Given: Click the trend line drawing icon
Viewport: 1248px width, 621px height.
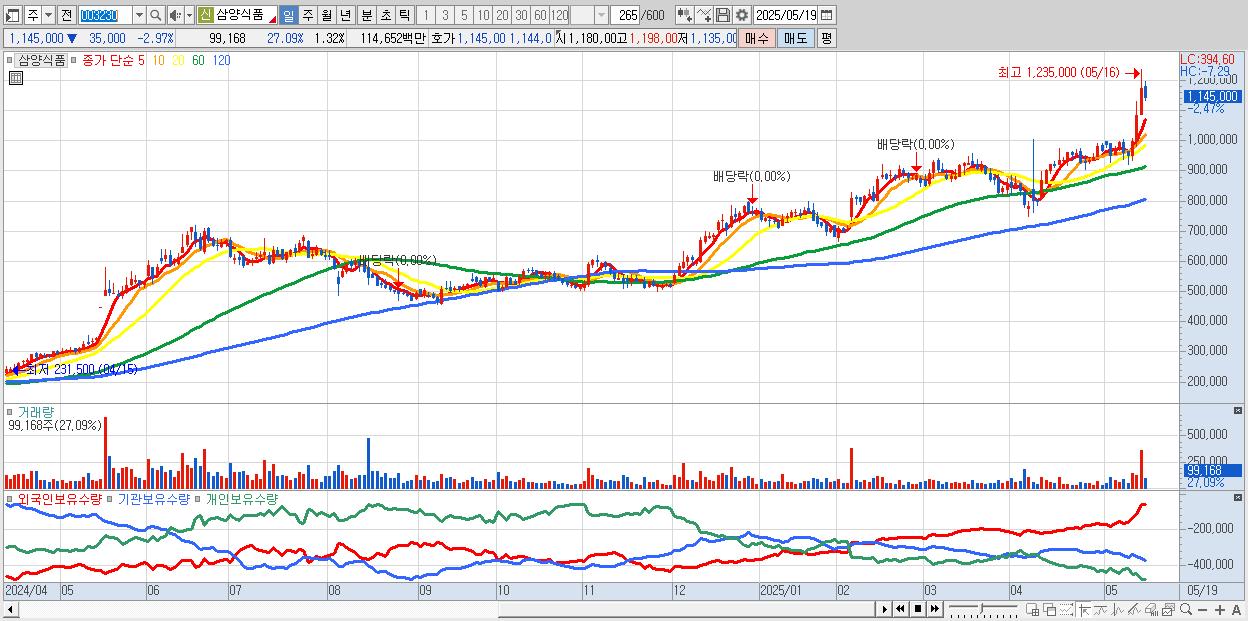Looking at the screenshot, I should (1101, 609).
